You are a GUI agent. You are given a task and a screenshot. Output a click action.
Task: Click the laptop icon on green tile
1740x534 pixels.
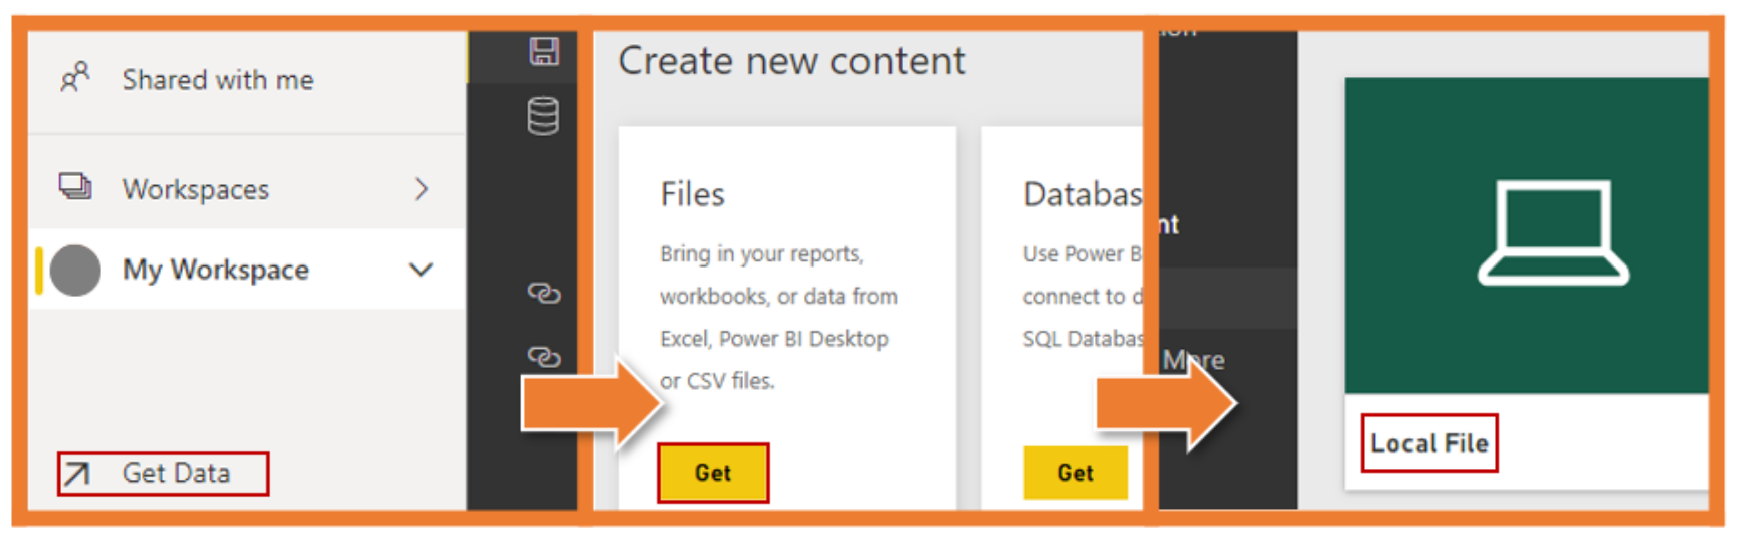tap(1553, 233)
